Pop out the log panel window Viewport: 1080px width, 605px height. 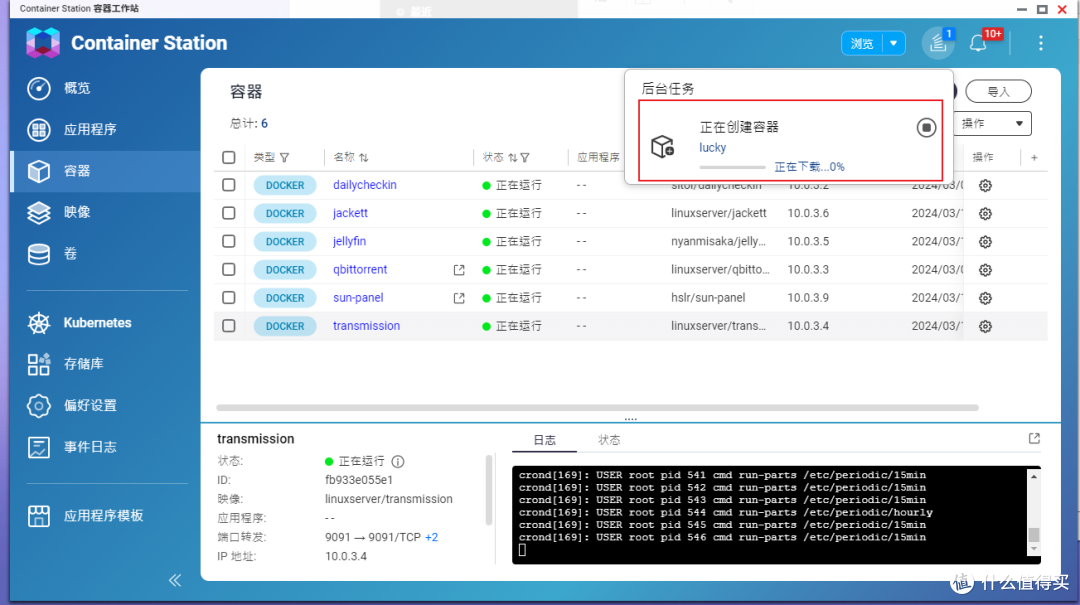point(1034,438)
